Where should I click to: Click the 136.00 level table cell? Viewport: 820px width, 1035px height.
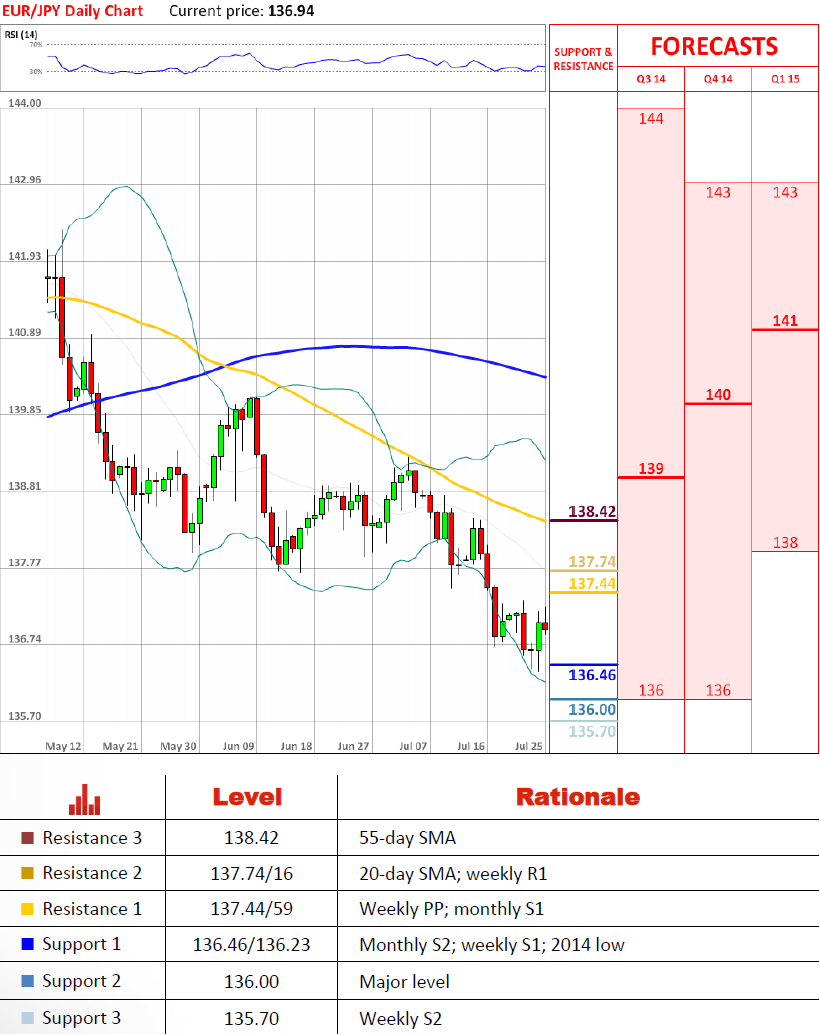pyautogui.click(x=251, y=982)
